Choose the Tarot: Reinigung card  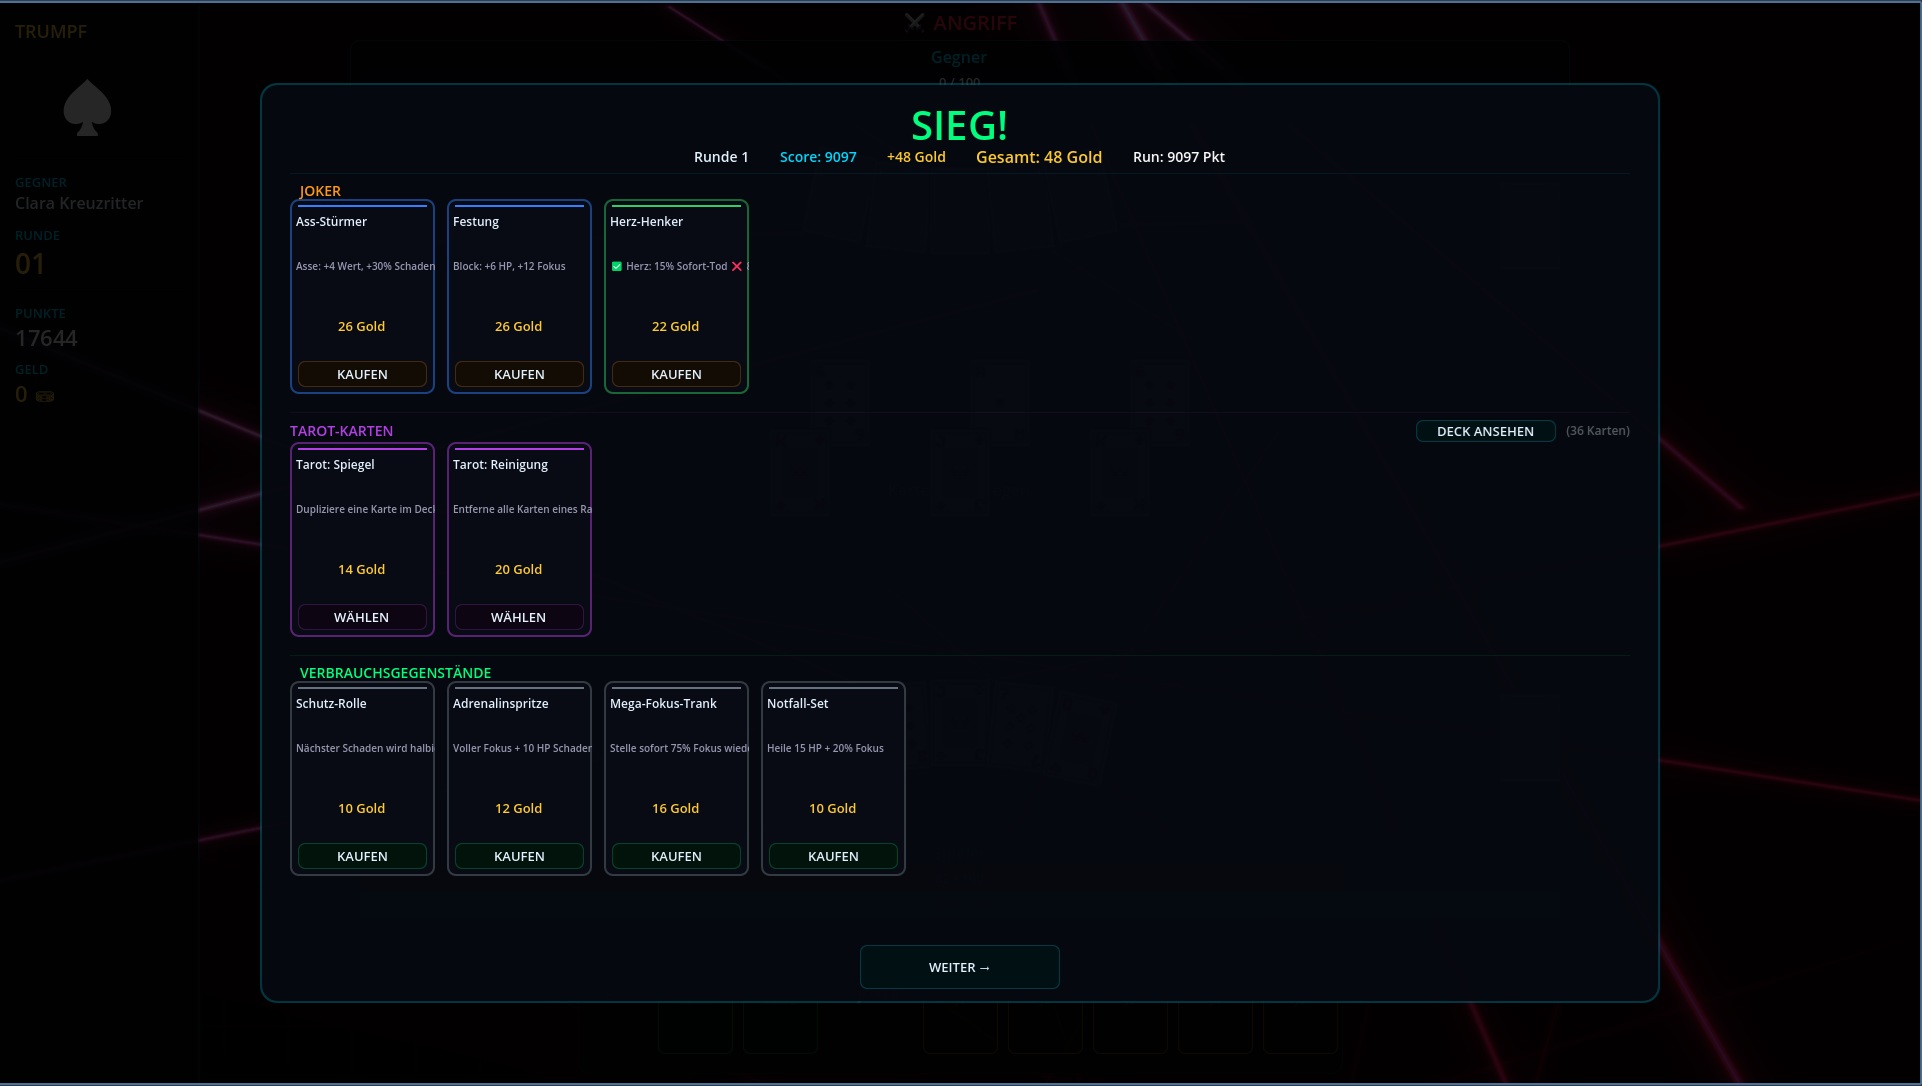[x=519, y=617]
